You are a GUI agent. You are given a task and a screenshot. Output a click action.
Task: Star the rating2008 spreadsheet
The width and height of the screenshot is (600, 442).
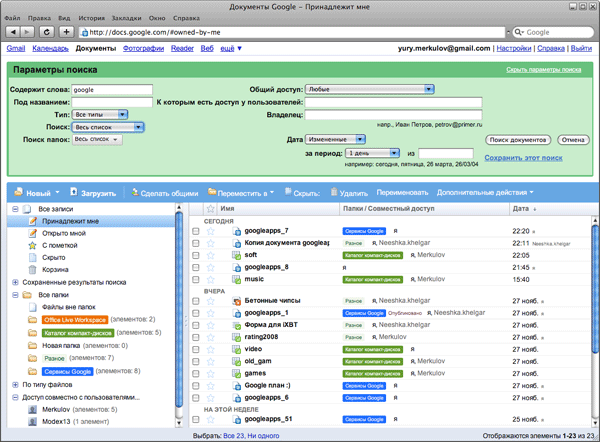pos(210,337)
